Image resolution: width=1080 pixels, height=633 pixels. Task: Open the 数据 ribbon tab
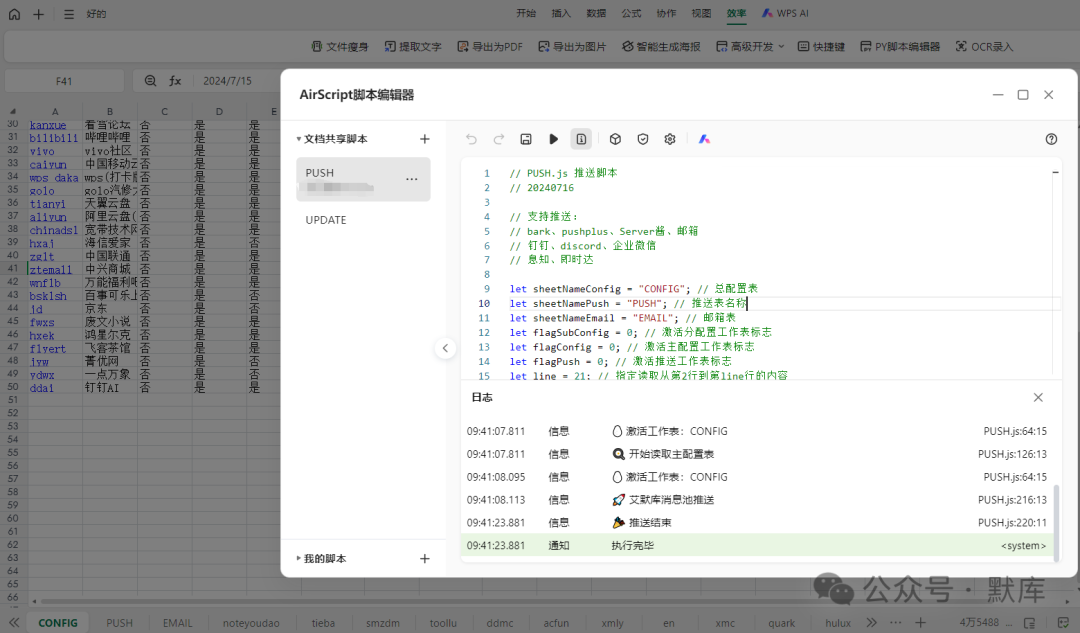[596, 13]
